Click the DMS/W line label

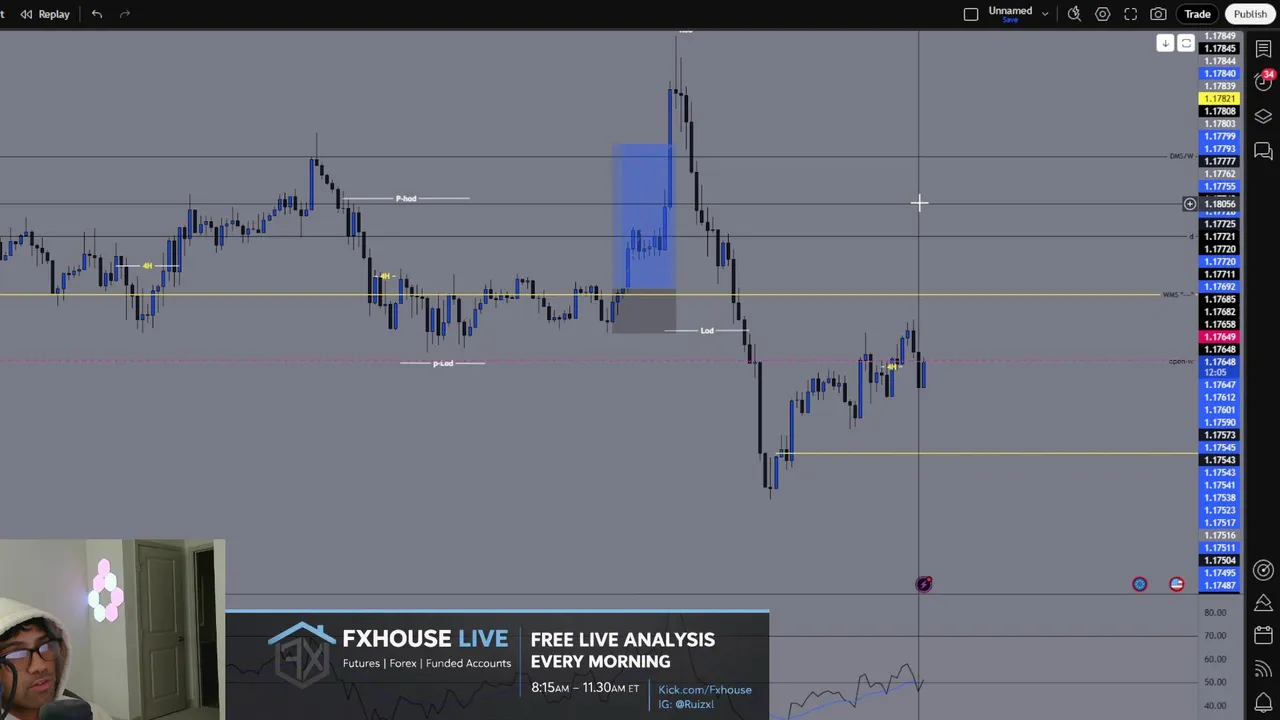click(x=1181, y=156)
